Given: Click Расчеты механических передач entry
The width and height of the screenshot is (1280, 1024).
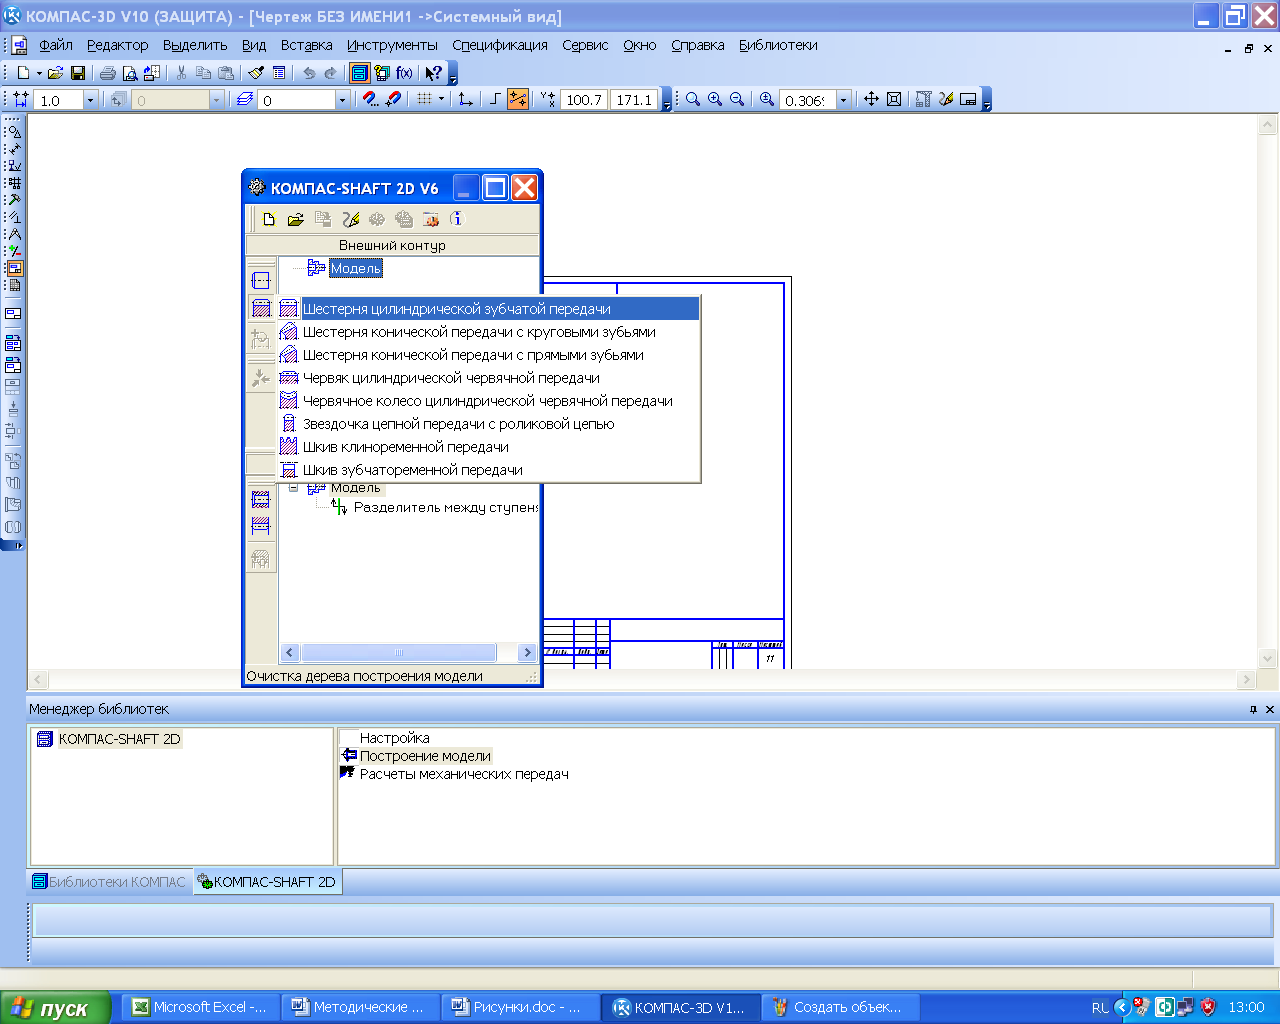Looking at the screenshot, I should coord(464,774).
